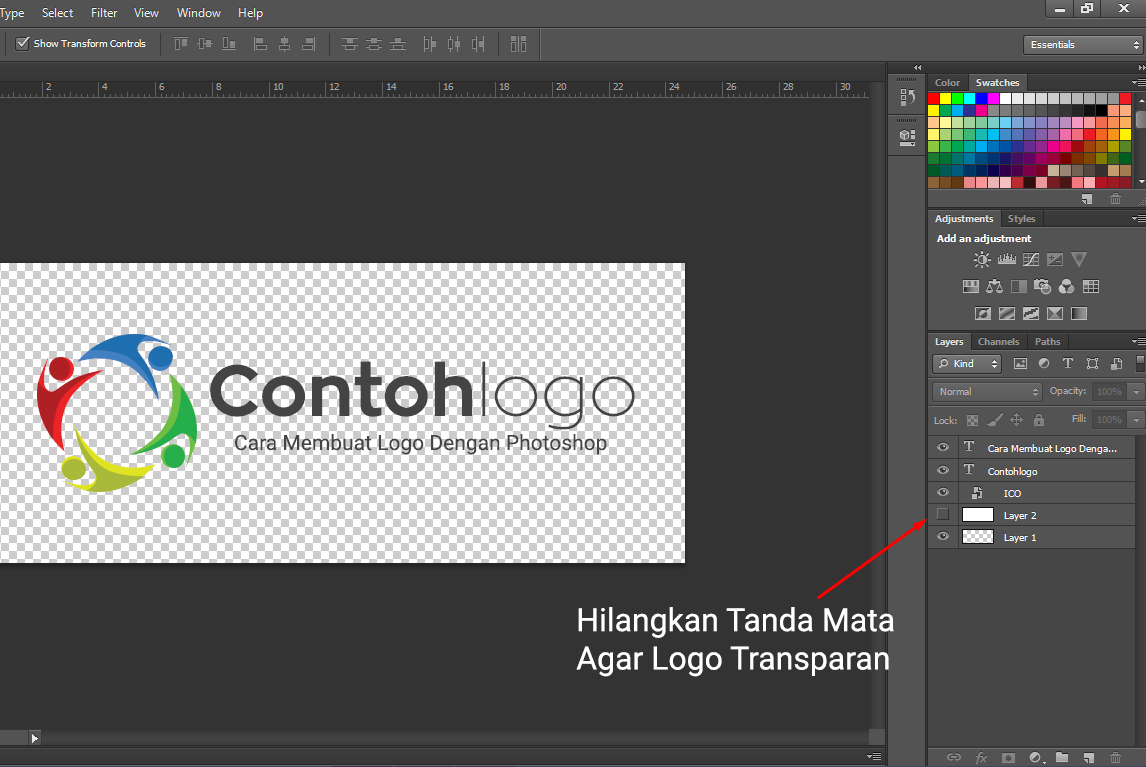1146x767 pixels.
Task: Add a Gradient Map adjustment
Action: pos(1079,314)
